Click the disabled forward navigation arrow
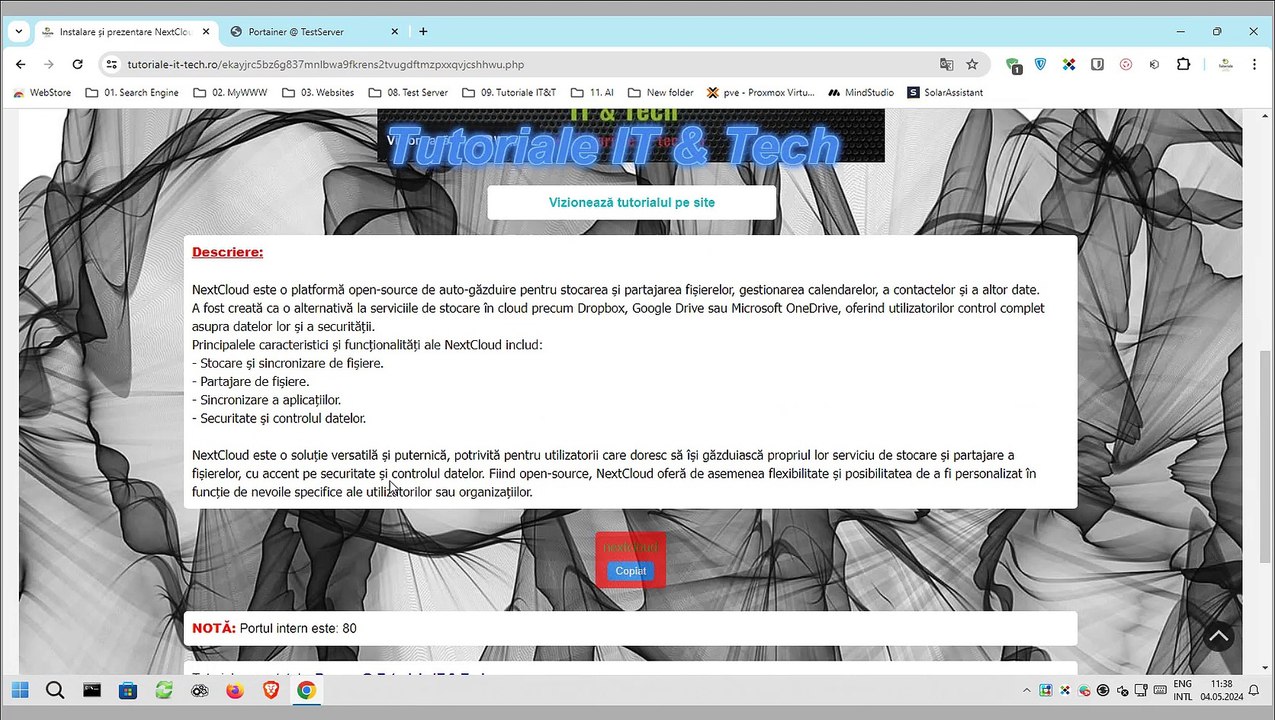Screen dimensions: 1275x720 tap(49, 64)
